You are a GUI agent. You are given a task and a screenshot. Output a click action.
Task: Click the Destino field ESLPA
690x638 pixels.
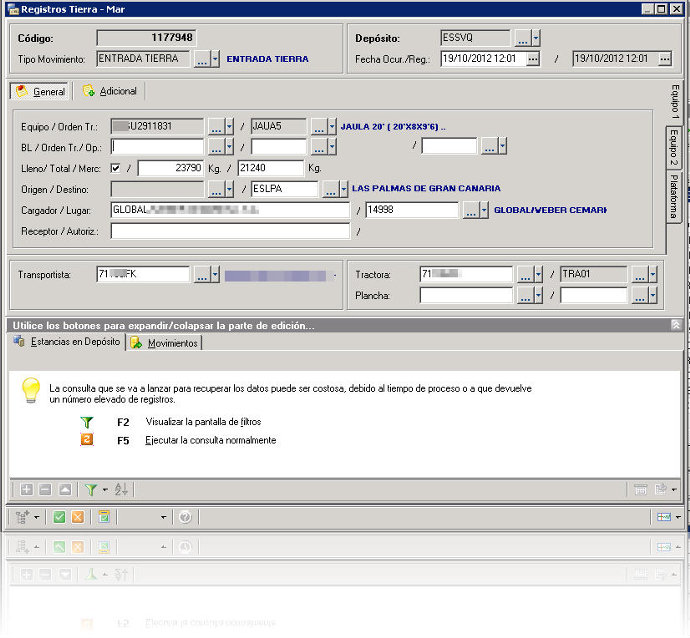click(x=285, y=189)
